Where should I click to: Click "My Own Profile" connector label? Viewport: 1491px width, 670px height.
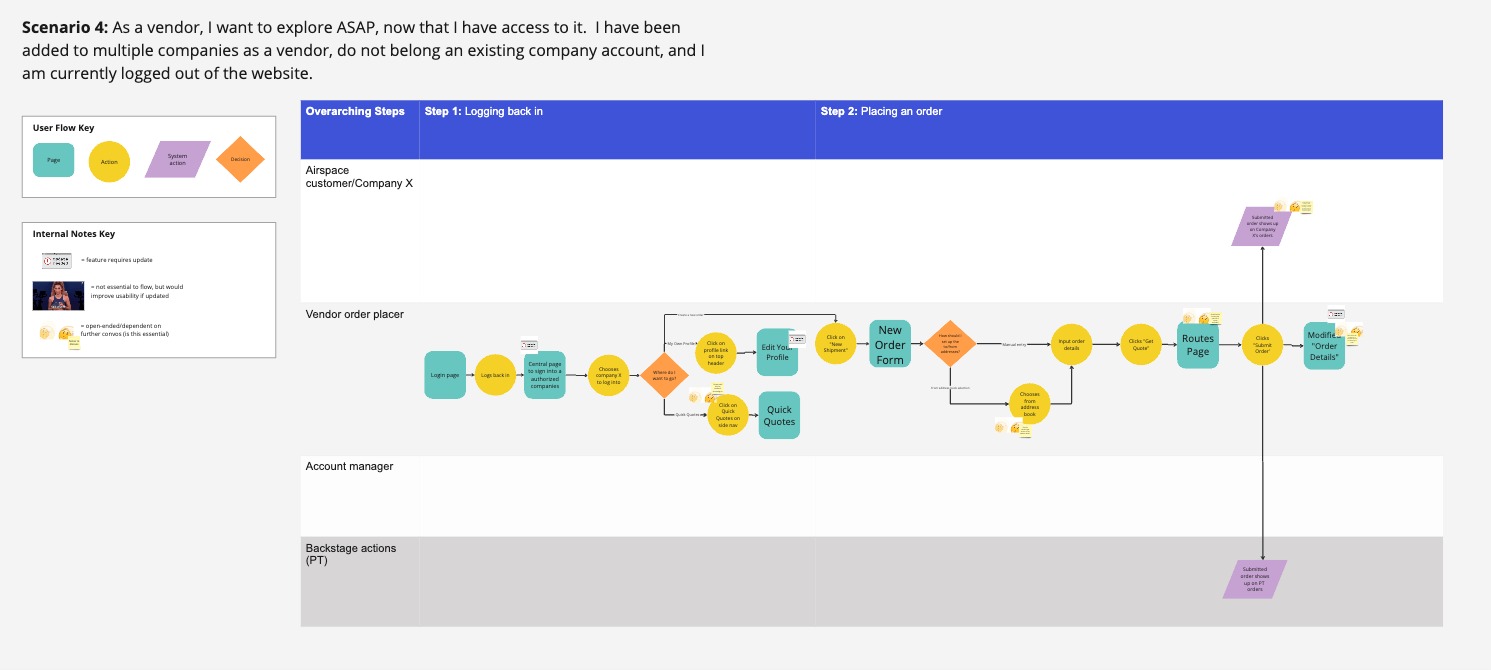point(682,343)
